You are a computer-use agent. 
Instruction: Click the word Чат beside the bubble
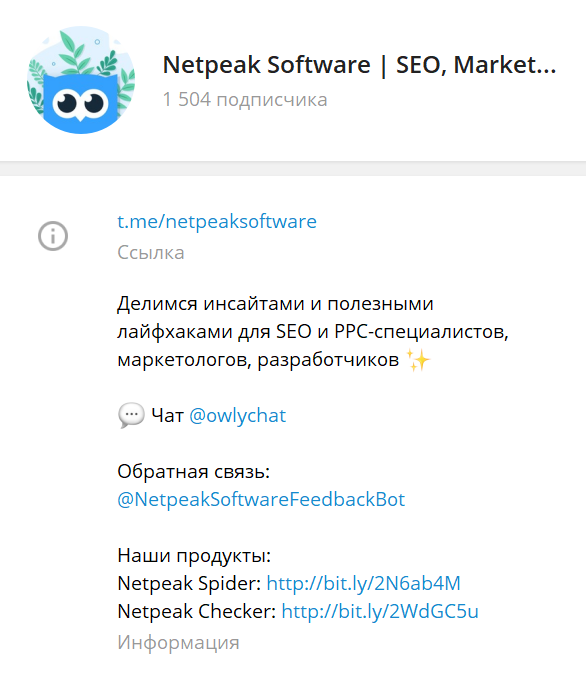click(x=167, y=415)
